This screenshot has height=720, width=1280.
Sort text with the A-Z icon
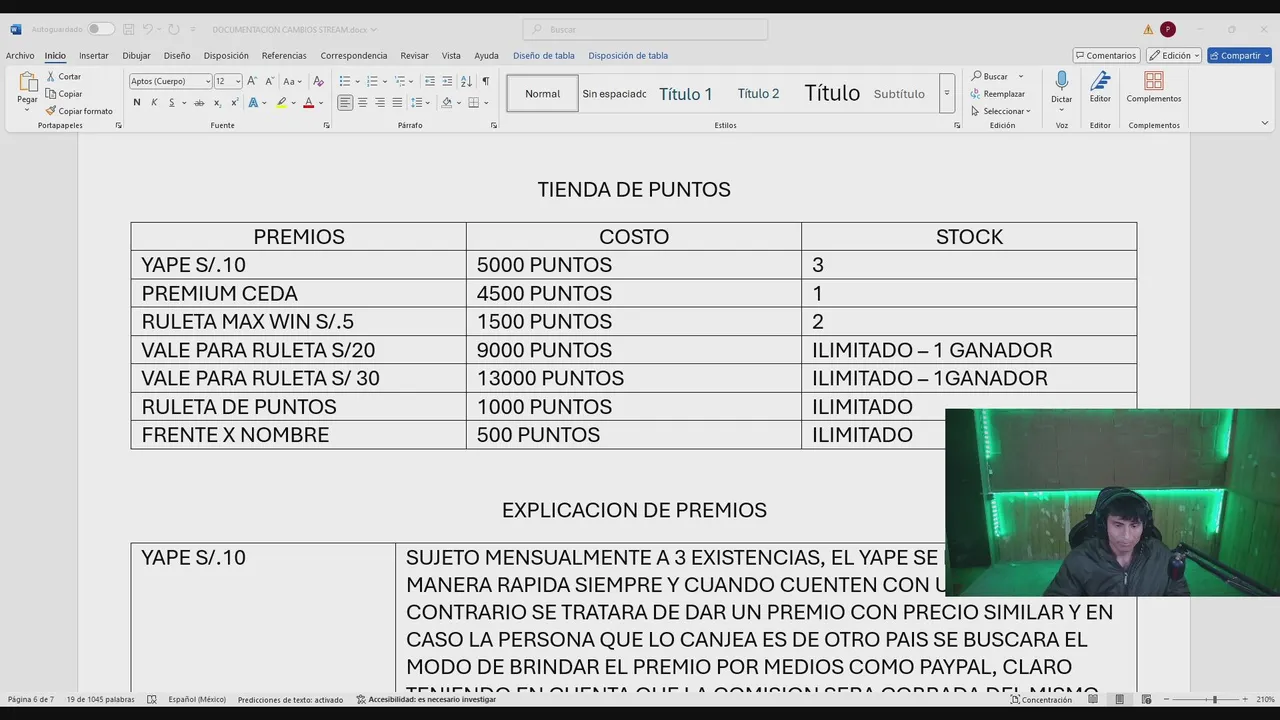point(466,81)
